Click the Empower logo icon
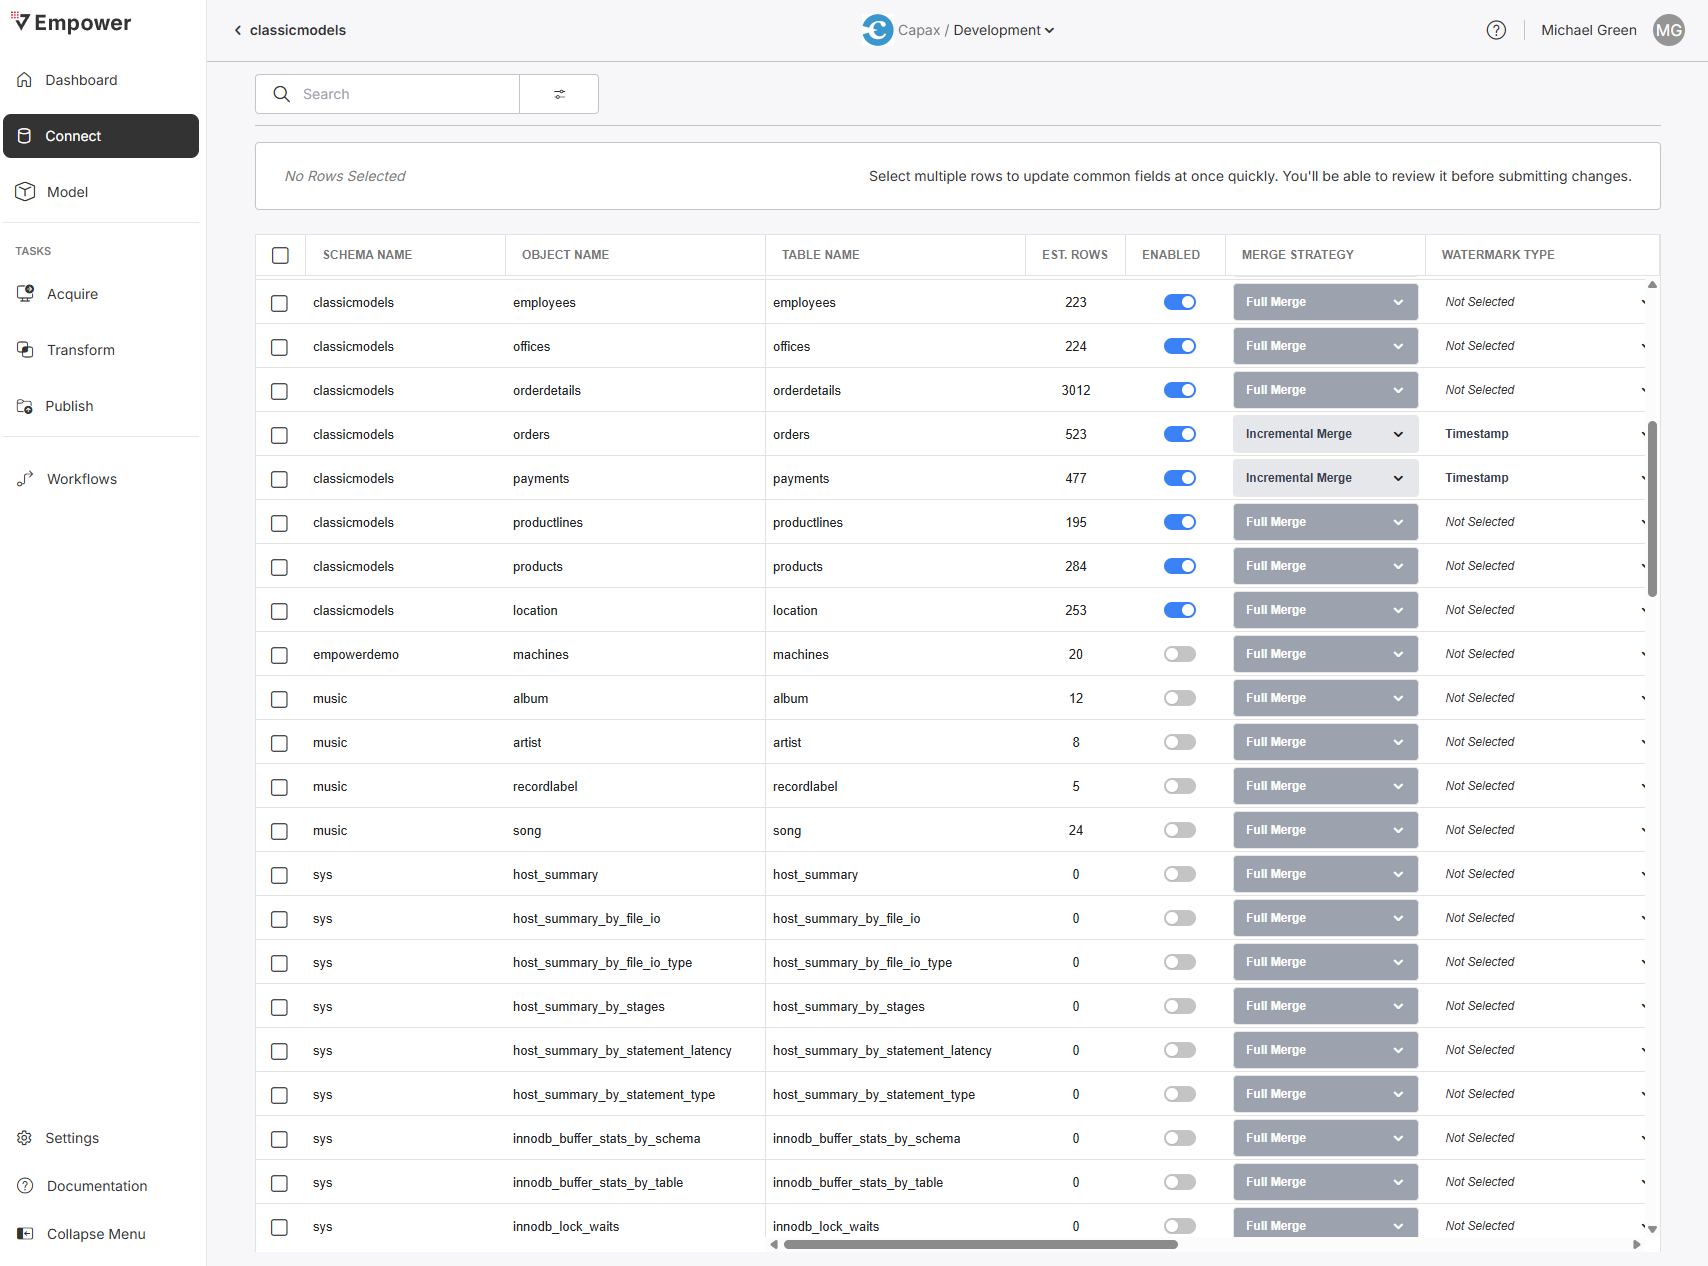The image size is (1708, 1266). [x=20, y=22]
